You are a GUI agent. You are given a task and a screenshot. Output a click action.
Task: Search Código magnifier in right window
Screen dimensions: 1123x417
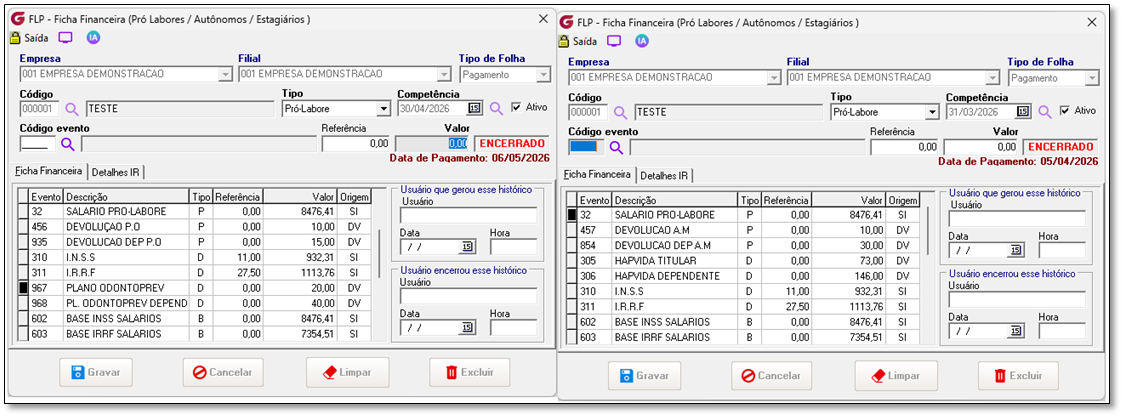point(620,112)
